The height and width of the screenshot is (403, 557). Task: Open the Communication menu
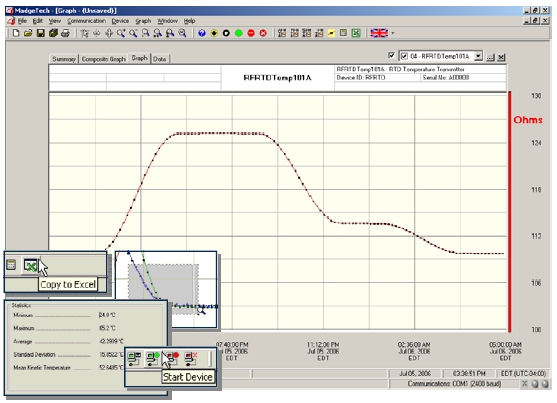86,21
